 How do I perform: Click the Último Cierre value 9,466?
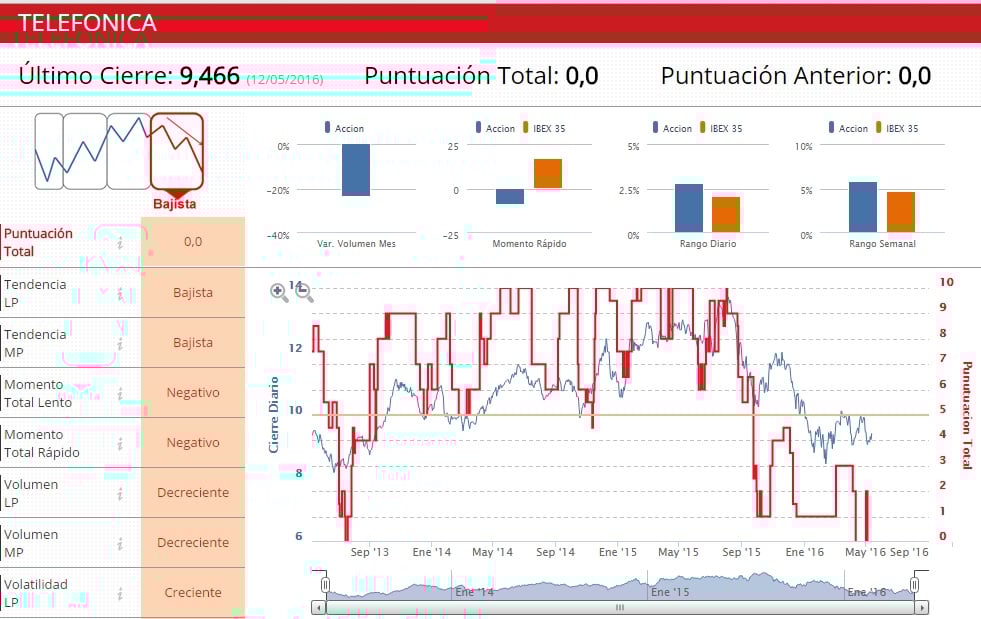point(210,76)
